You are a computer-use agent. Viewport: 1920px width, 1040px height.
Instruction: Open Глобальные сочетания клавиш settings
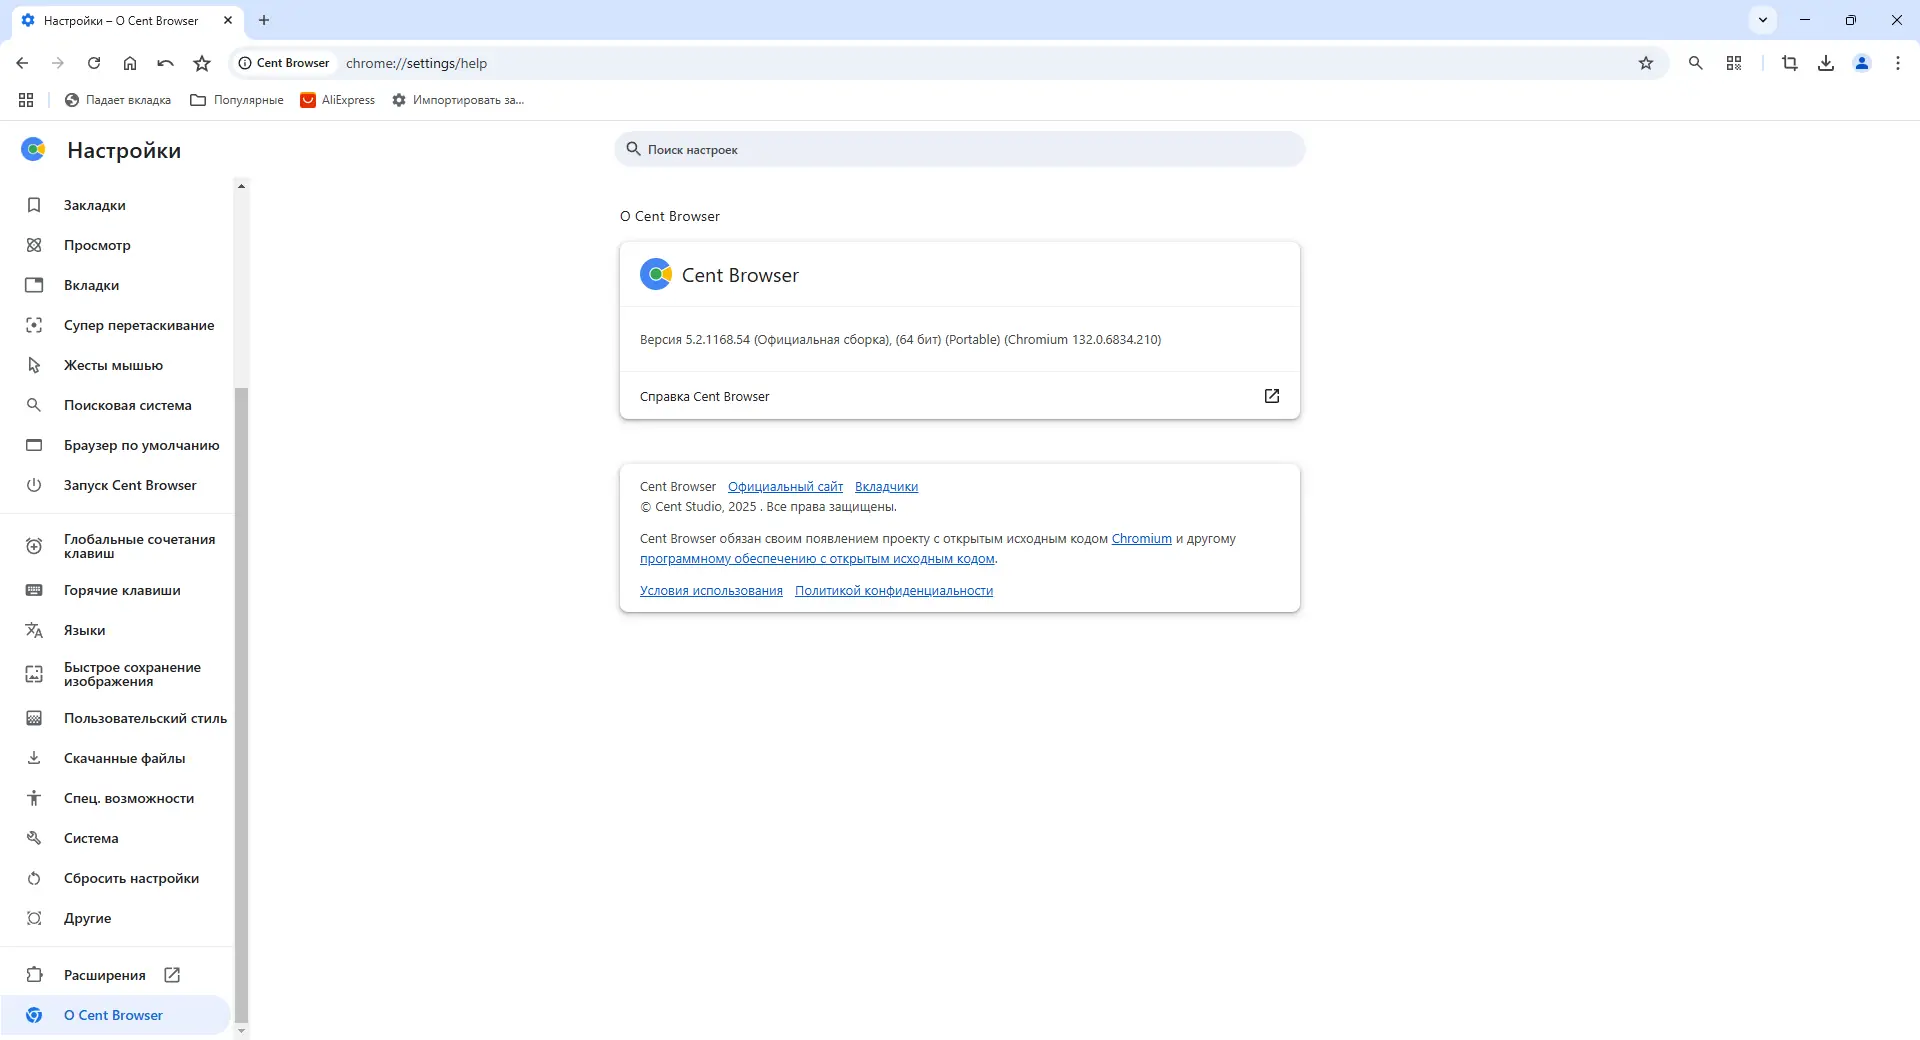(116, 546)
